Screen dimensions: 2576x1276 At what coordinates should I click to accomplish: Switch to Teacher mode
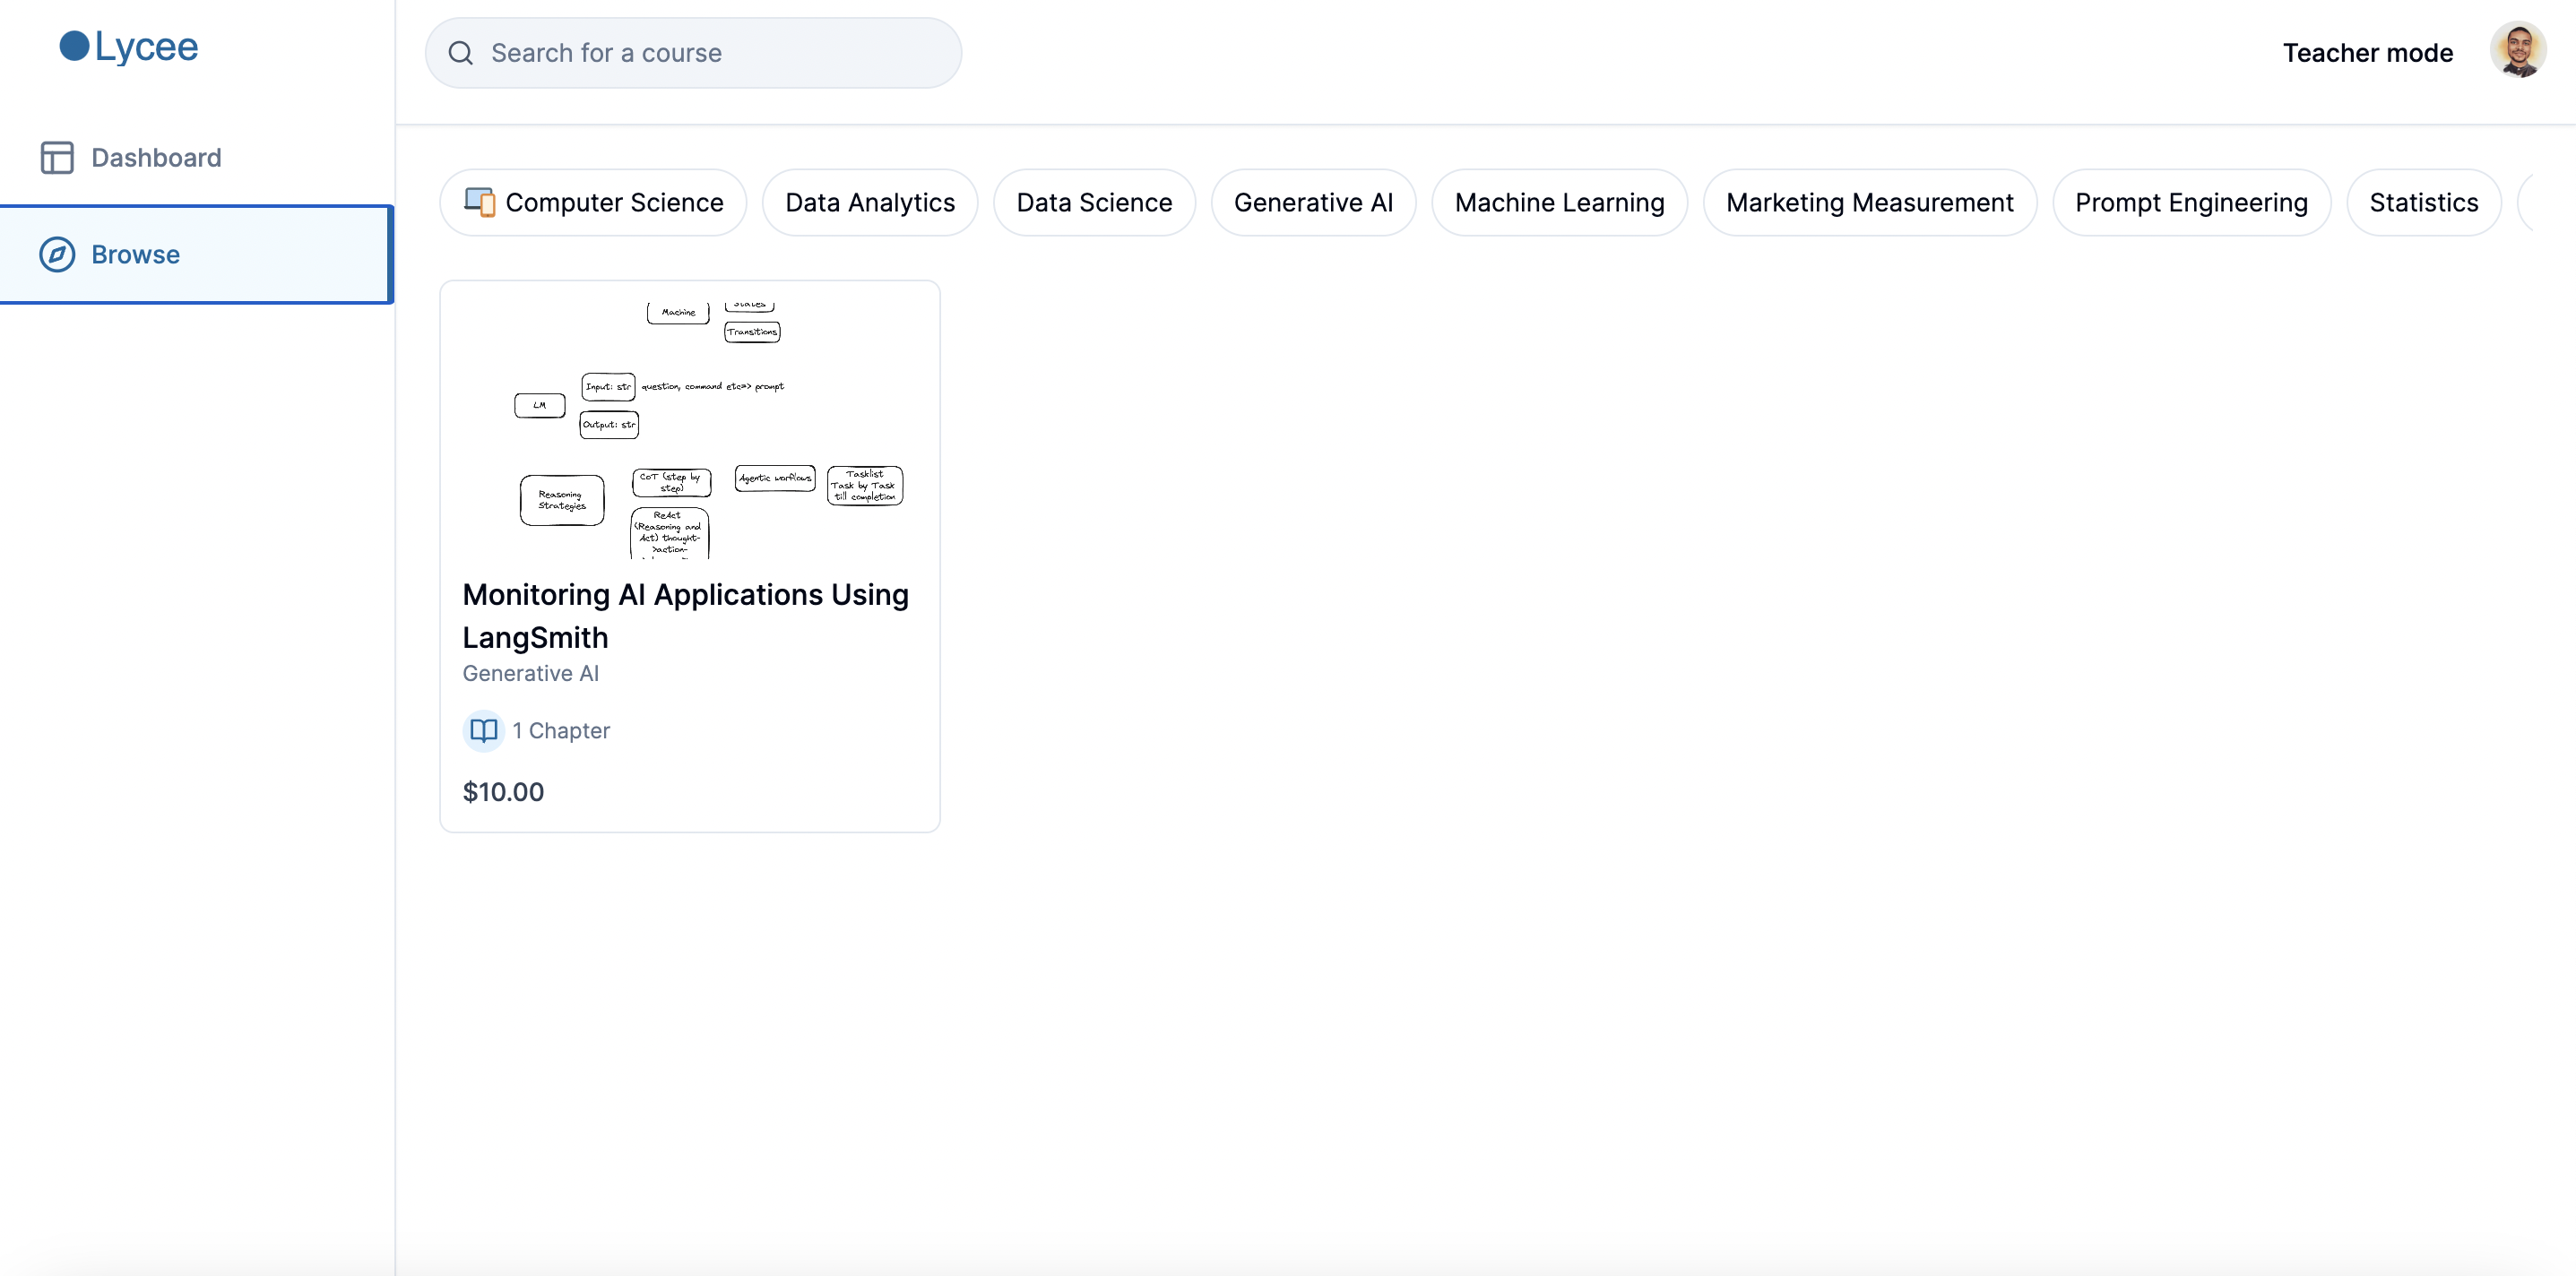point(2367,53)
